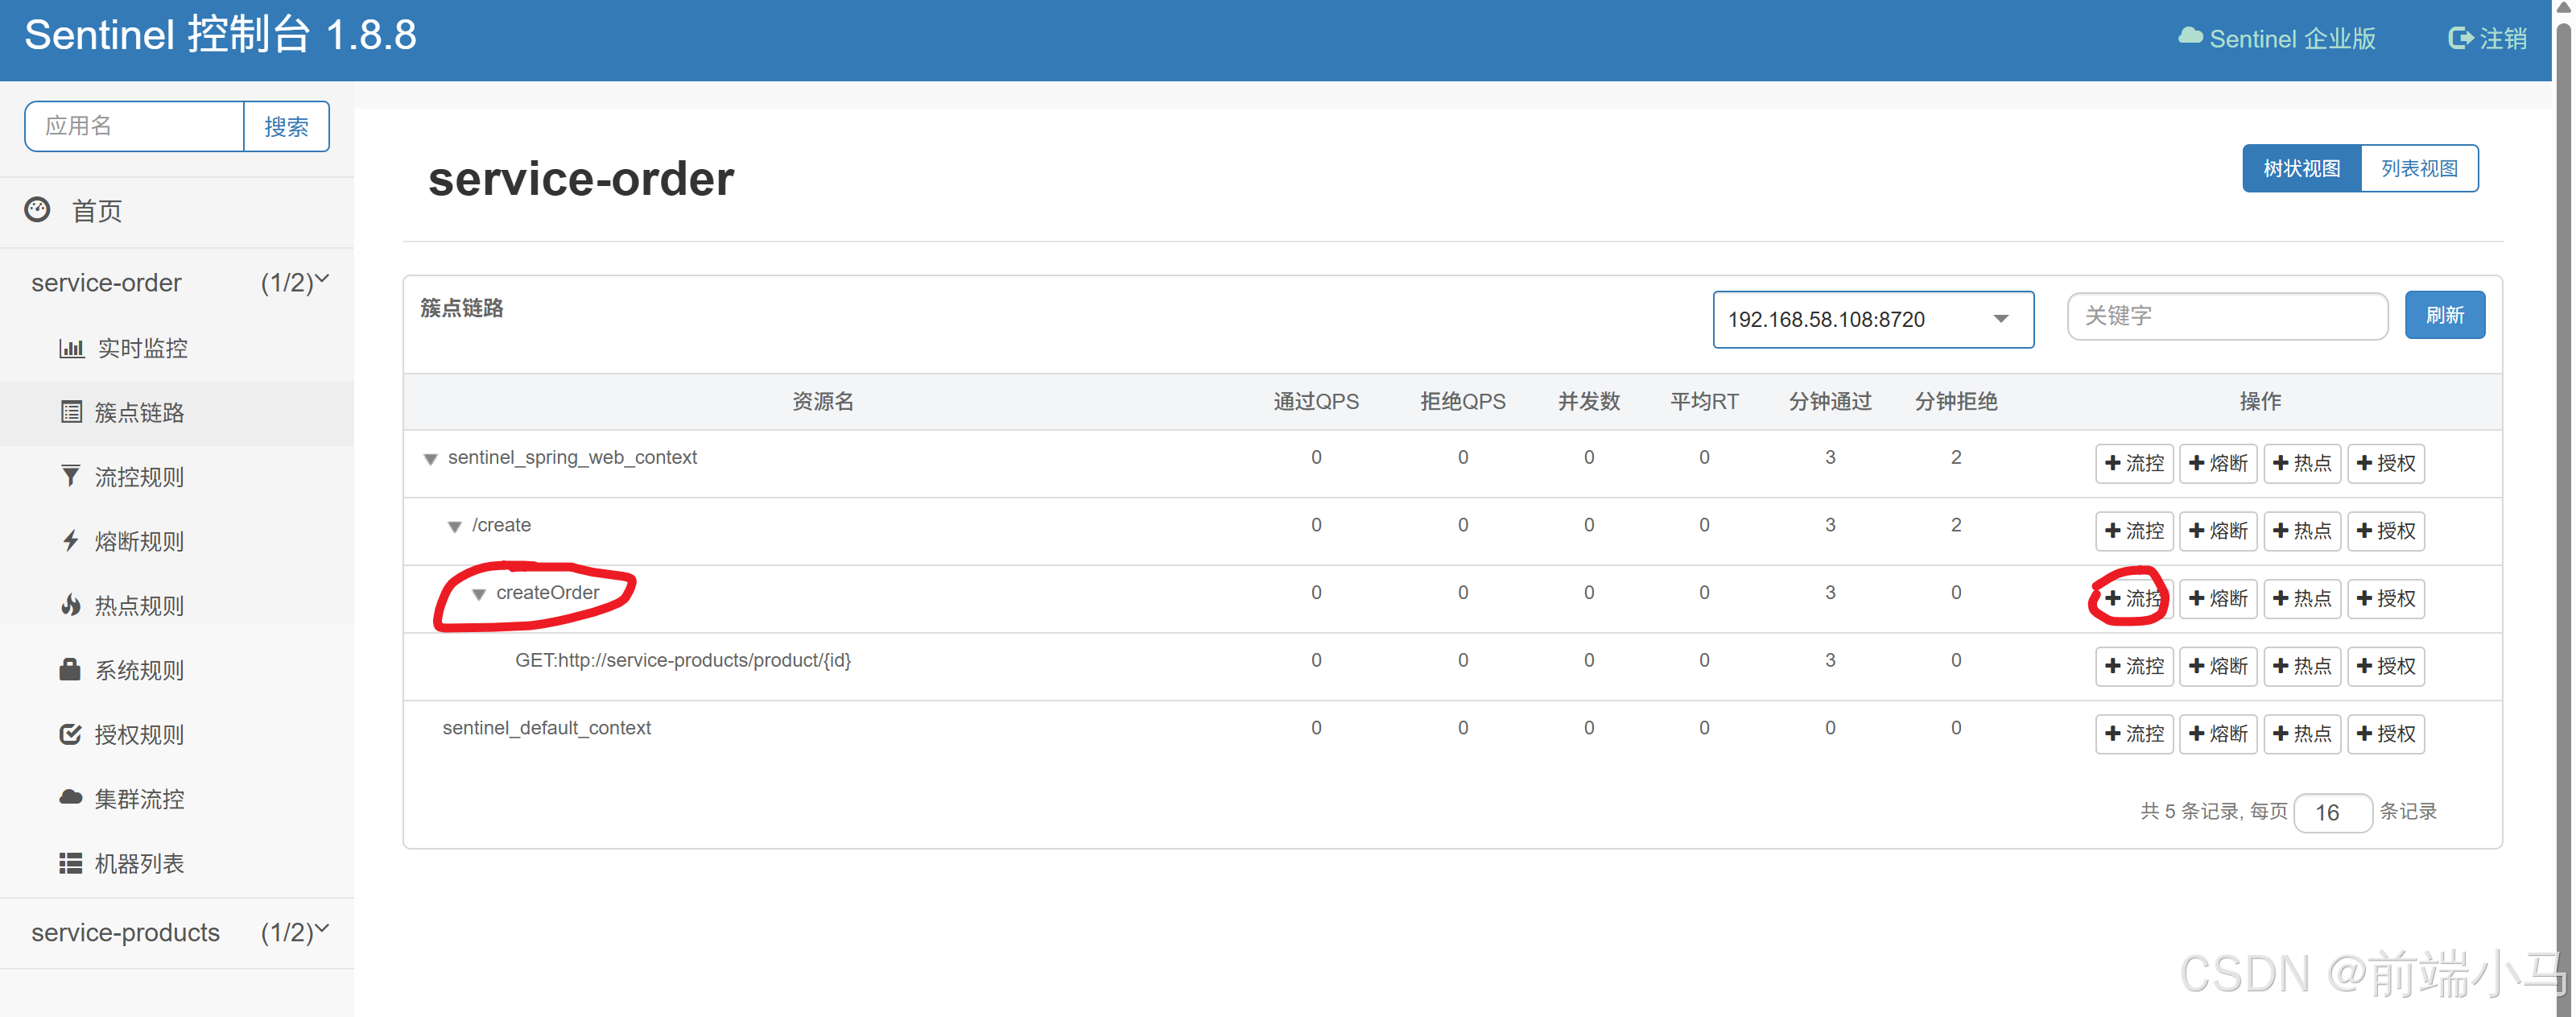Click the 搜索 search button
2576x1017 pixels.
pyautogui.click(x=286, y=127)
